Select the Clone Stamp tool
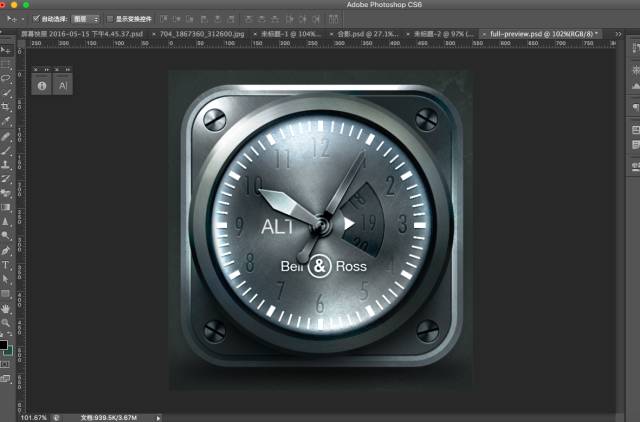The image size is (640, 422). pyautogui.click(x=5, y=165)
